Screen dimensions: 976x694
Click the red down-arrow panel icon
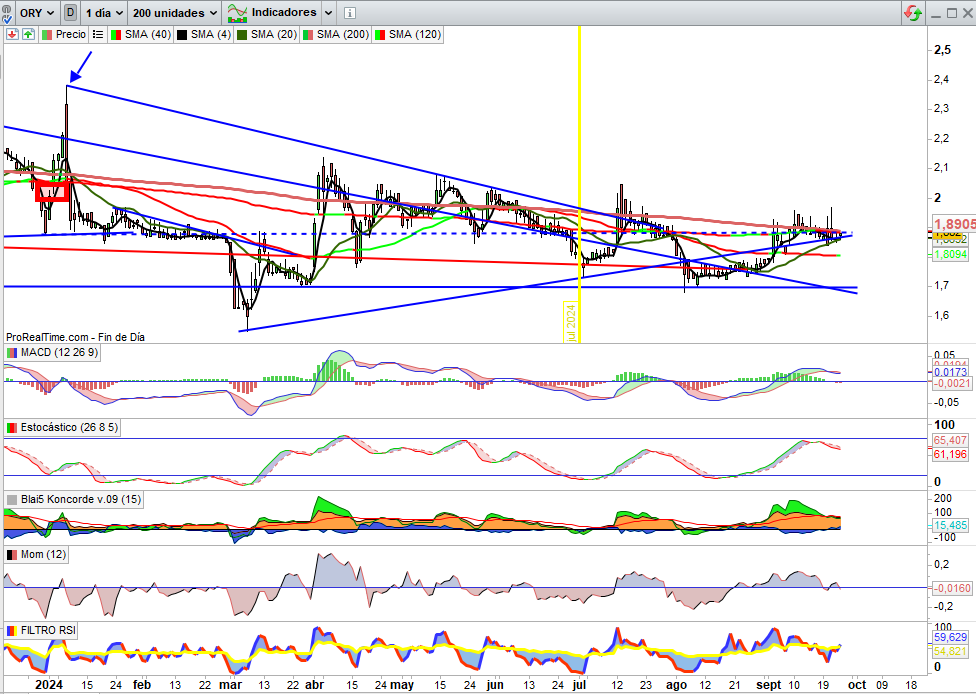click(x=12, y=34)
